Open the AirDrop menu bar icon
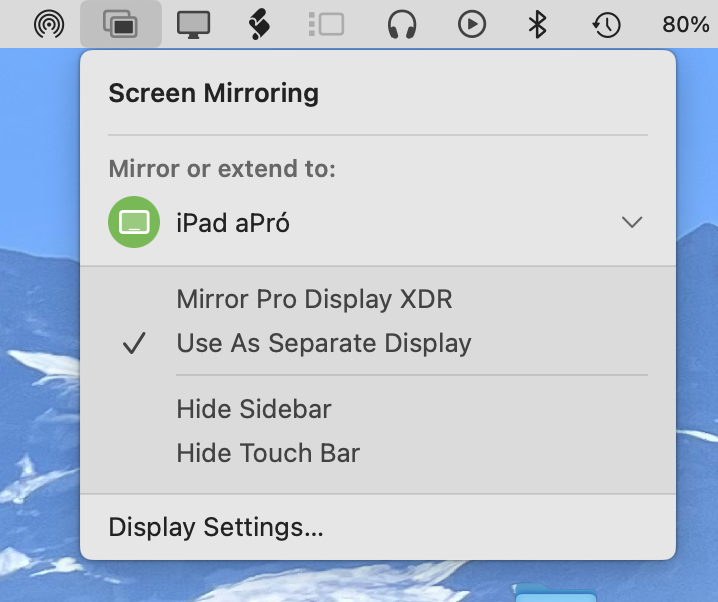Image resolution: width=718 pixels, height=602 pixels. click(49, 24)
